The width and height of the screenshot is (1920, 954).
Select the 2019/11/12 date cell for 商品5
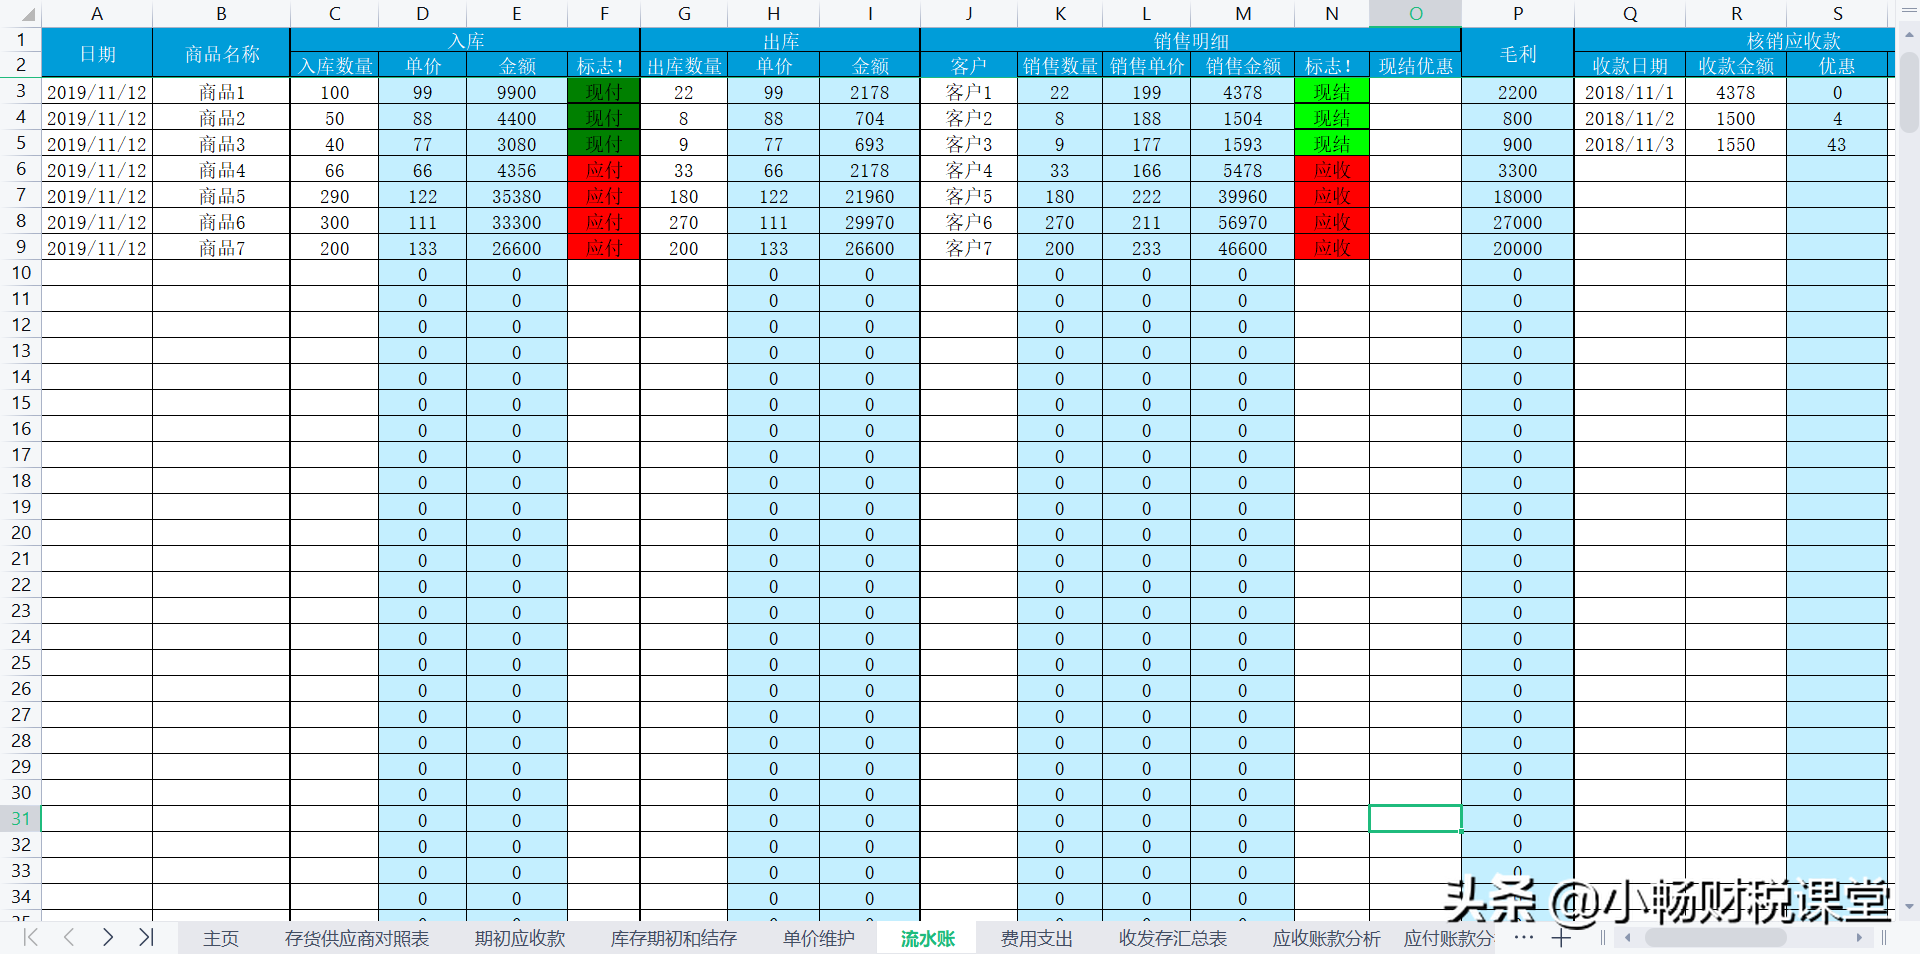[97, 196]
